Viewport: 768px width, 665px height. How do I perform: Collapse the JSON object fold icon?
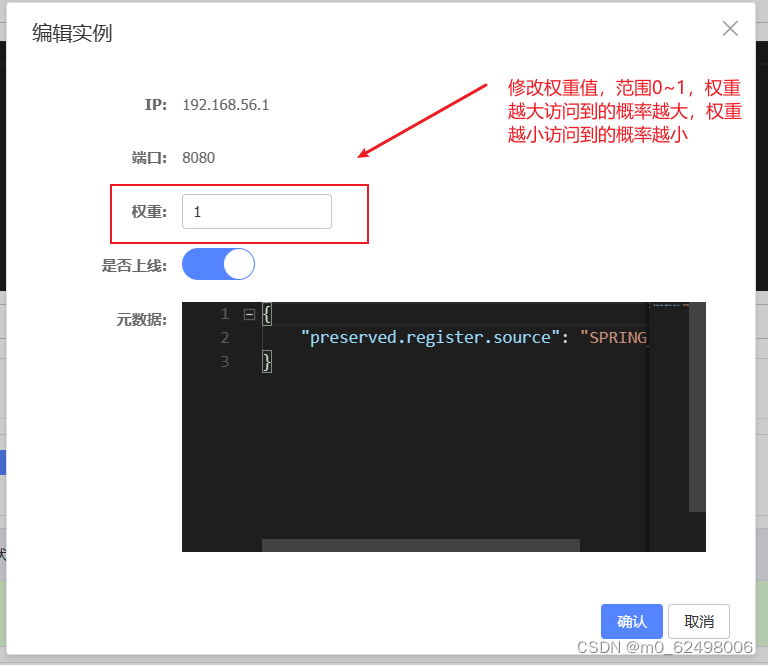[249, 314]
